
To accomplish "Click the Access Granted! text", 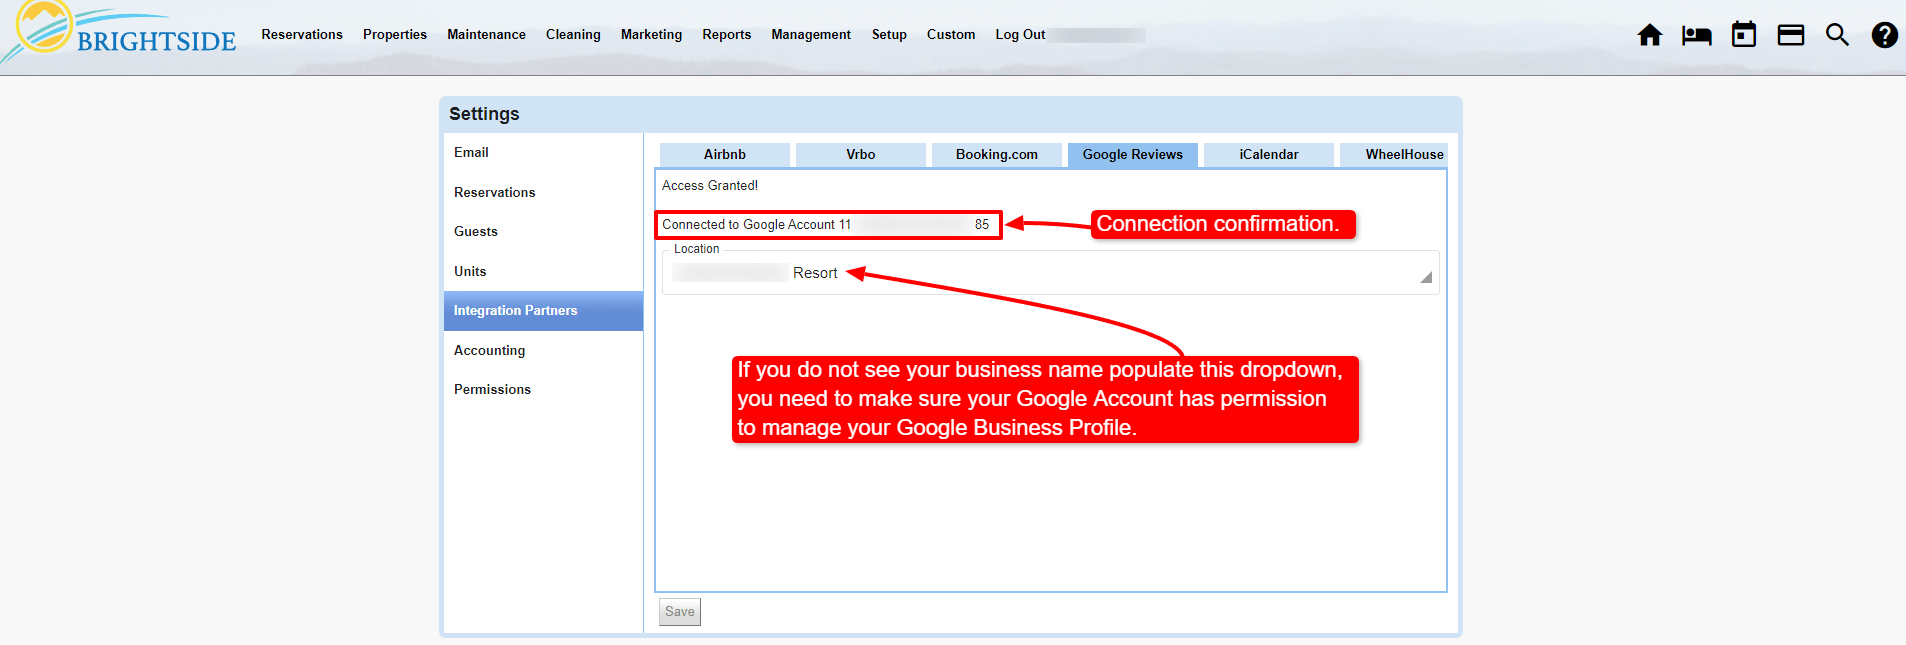I will (710, 186).
